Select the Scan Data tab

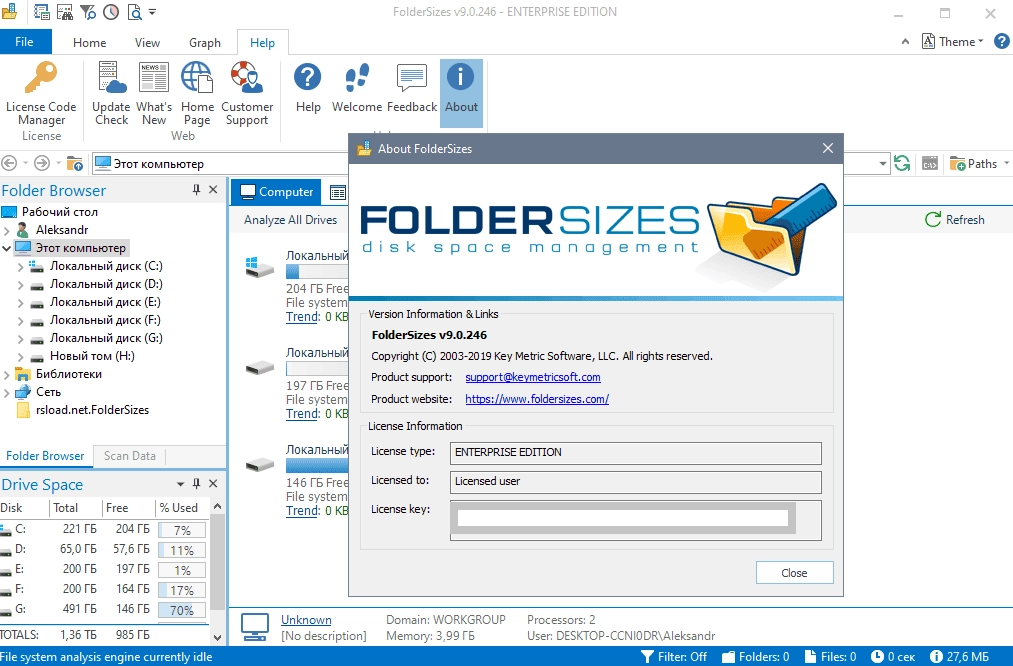[130, 455]
